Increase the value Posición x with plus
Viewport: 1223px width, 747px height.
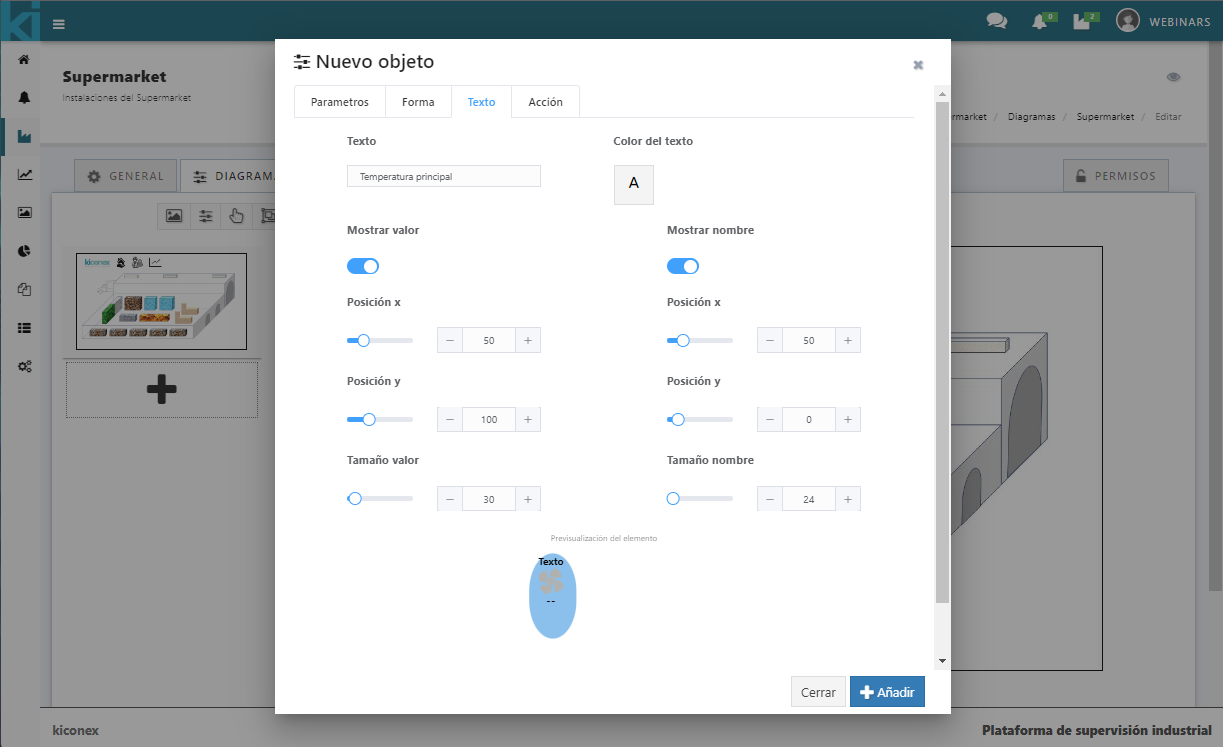pos(528,340)
